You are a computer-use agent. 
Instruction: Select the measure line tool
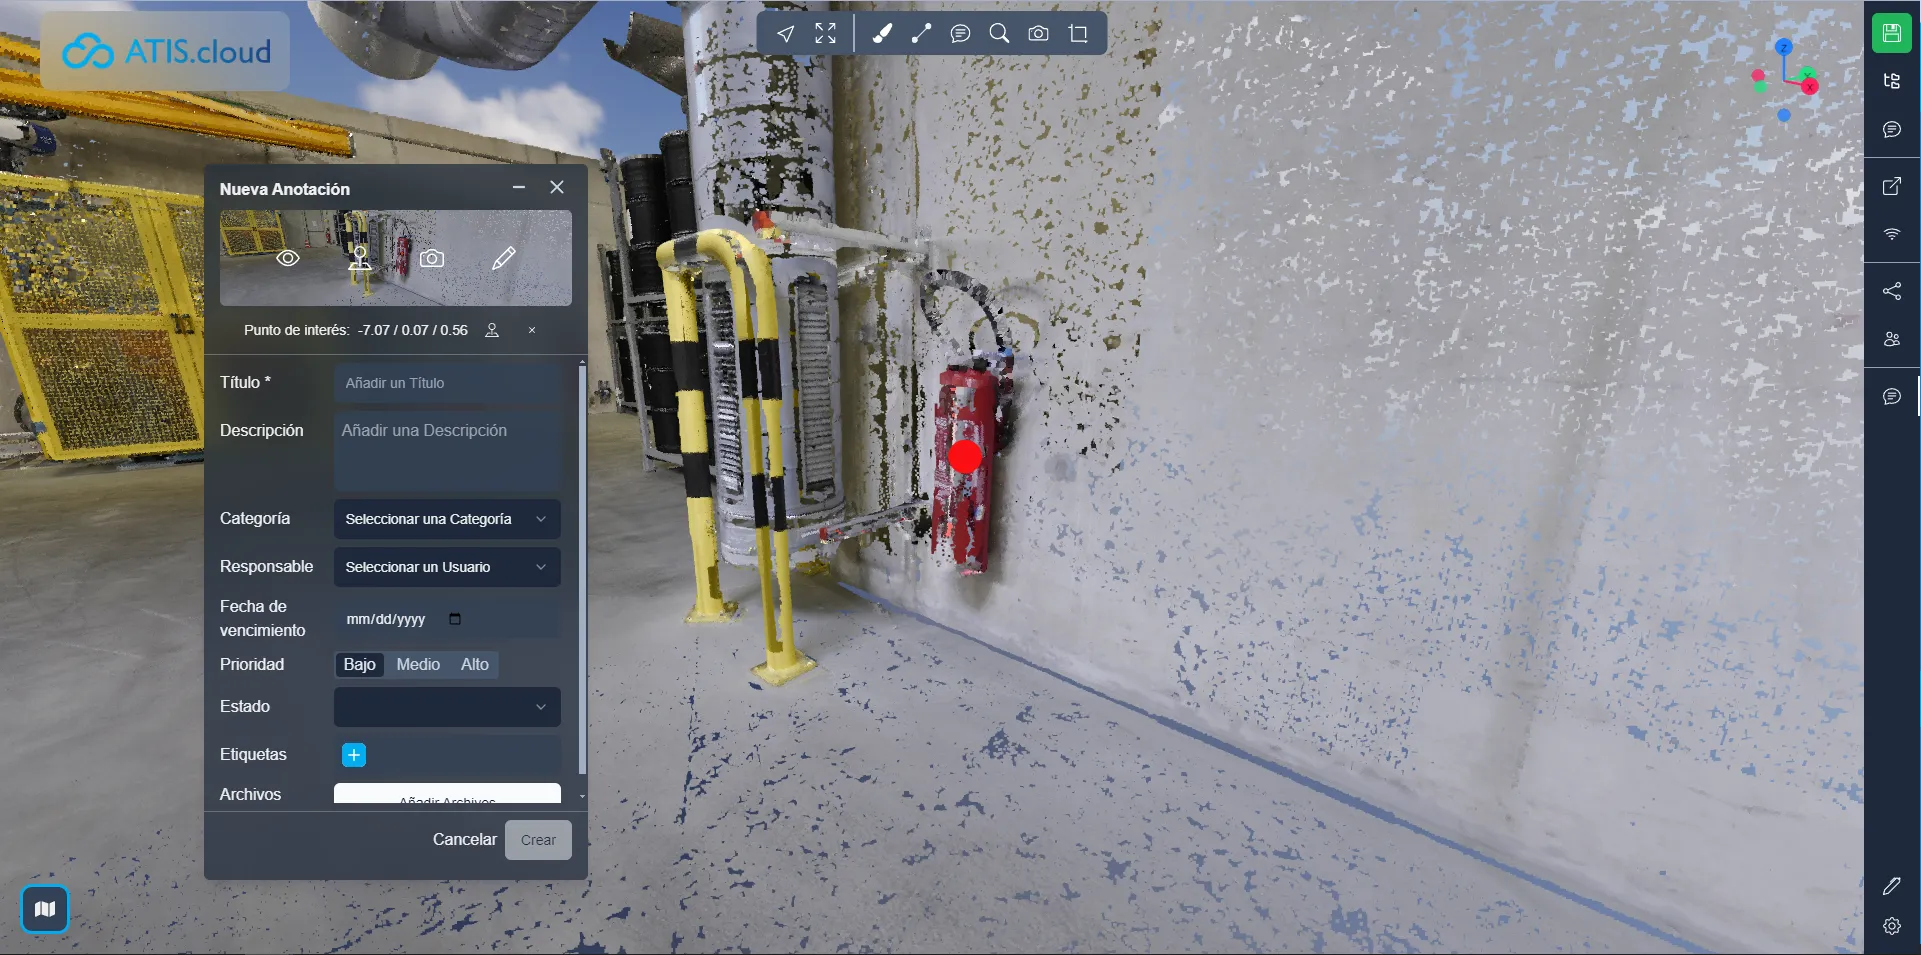921,34
